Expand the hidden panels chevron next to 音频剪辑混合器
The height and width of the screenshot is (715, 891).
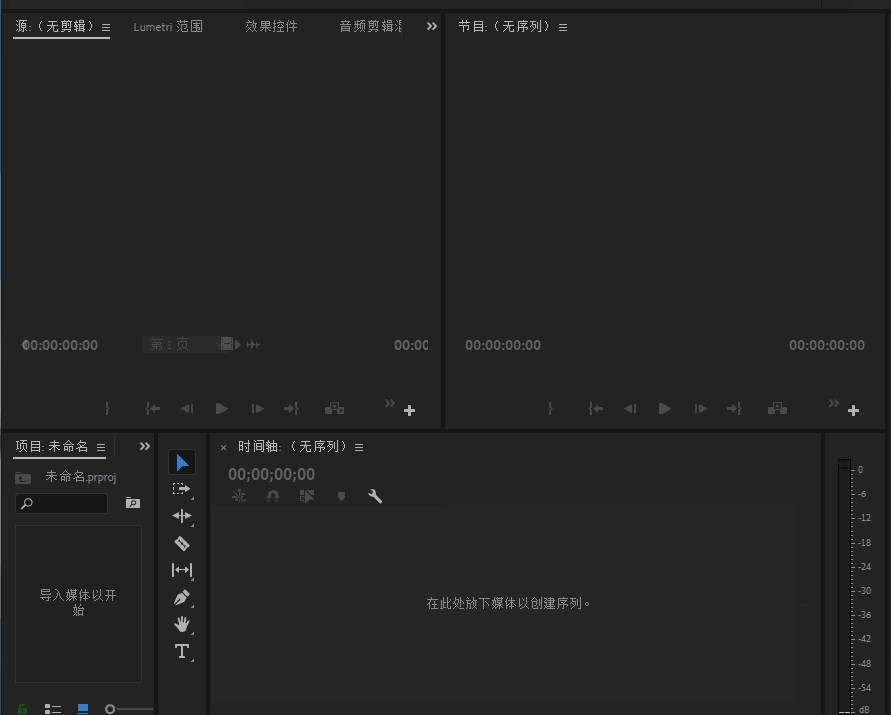click(431, 26)
